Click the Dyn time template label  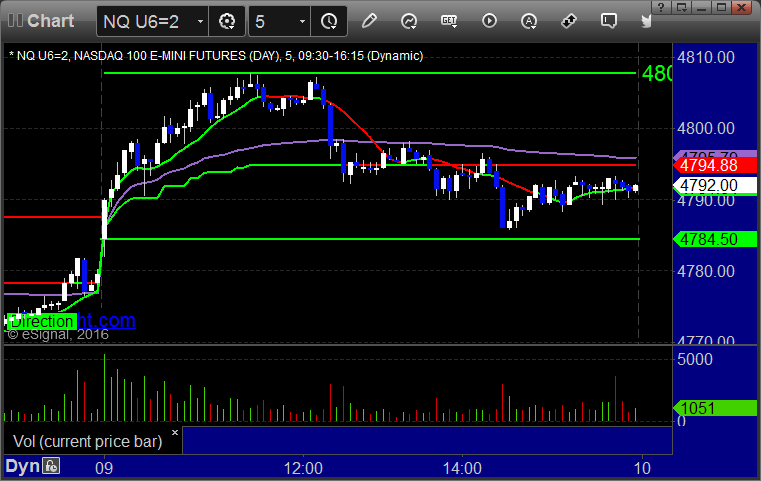22,466
